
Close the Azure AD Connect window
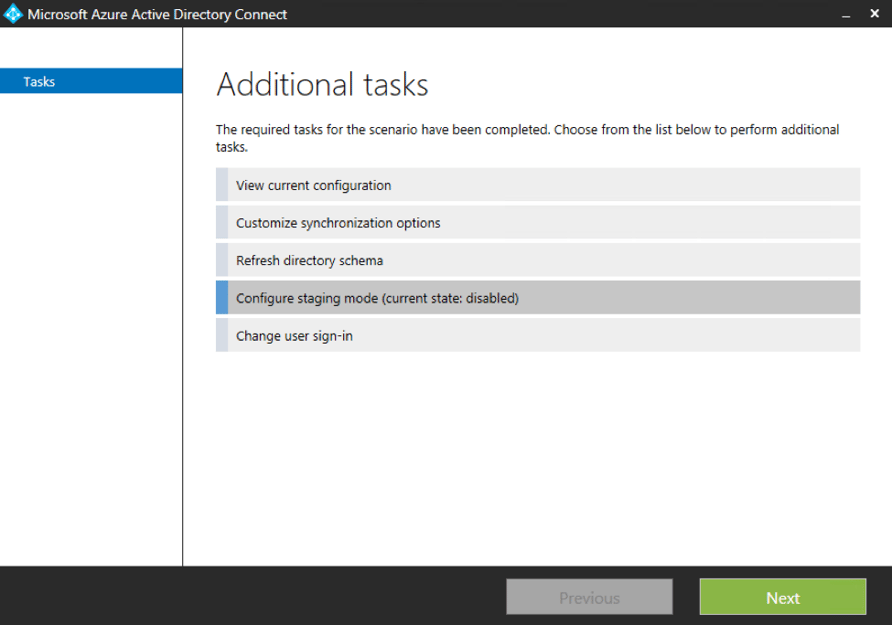point(874,13)
